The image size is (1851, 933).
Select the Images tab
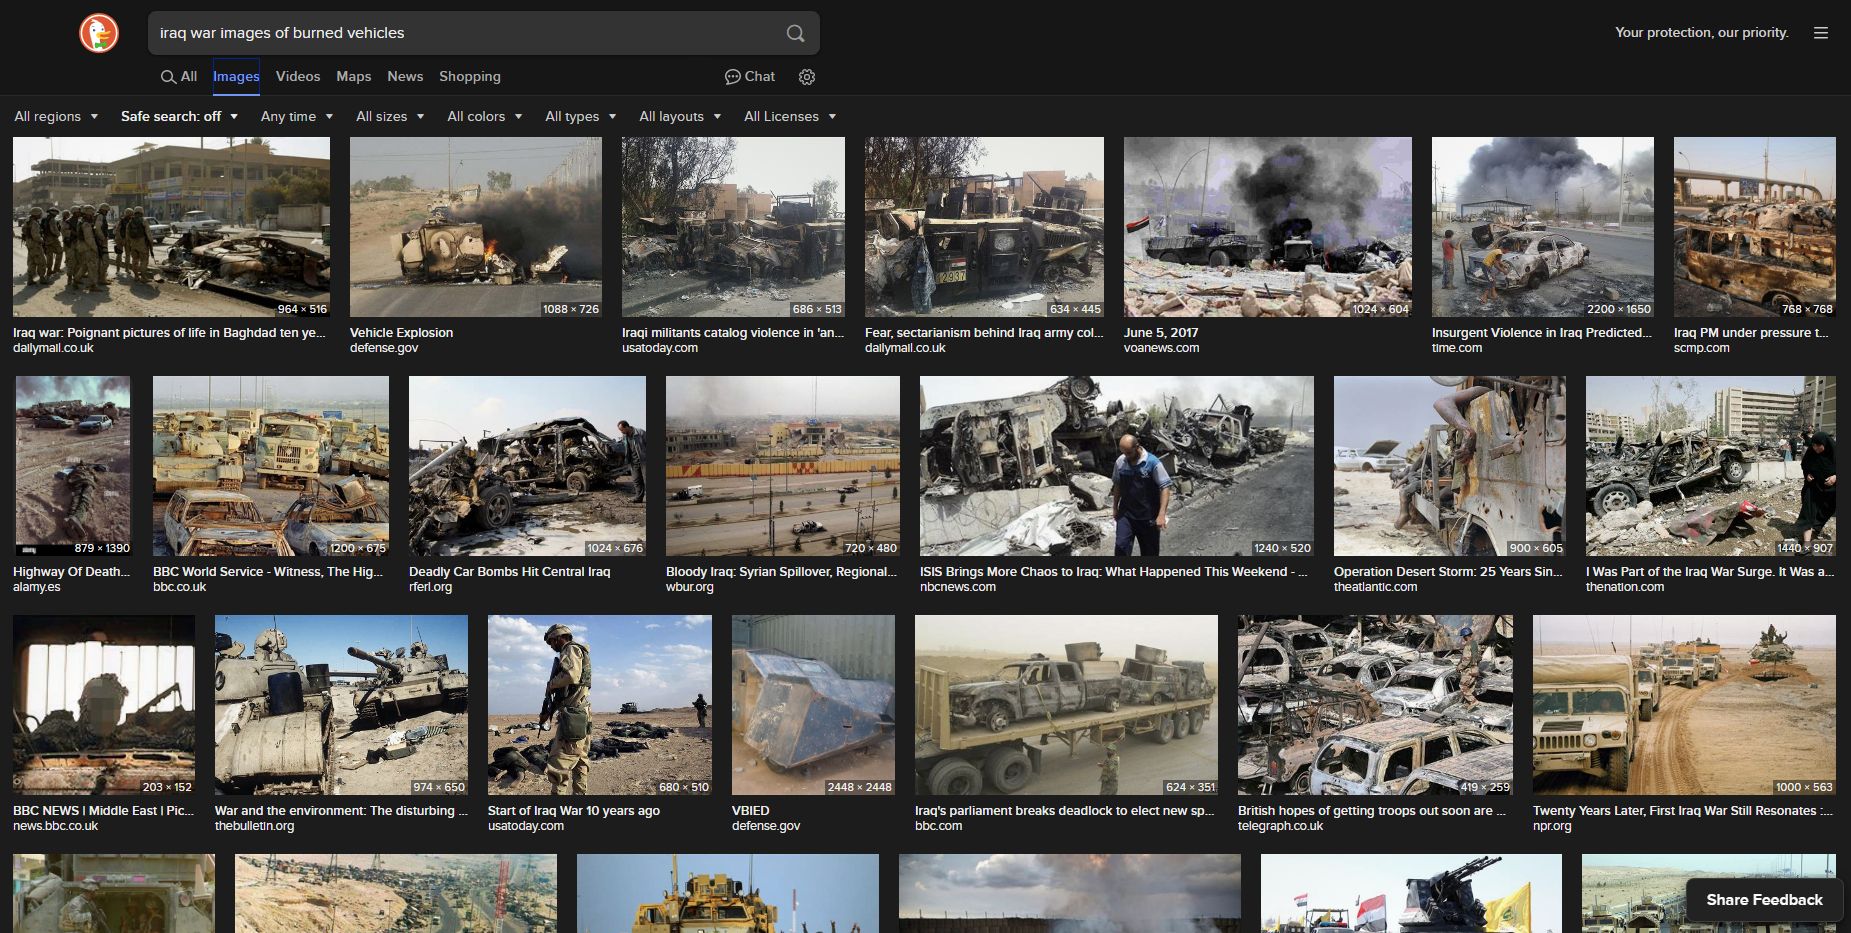coord(236,76)
